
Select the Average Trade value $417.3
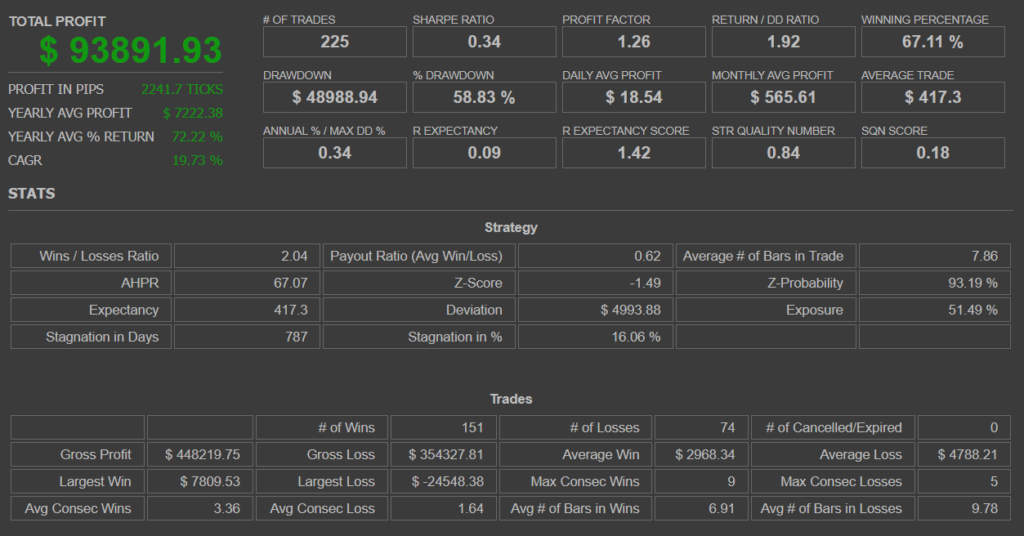(933, 97)
